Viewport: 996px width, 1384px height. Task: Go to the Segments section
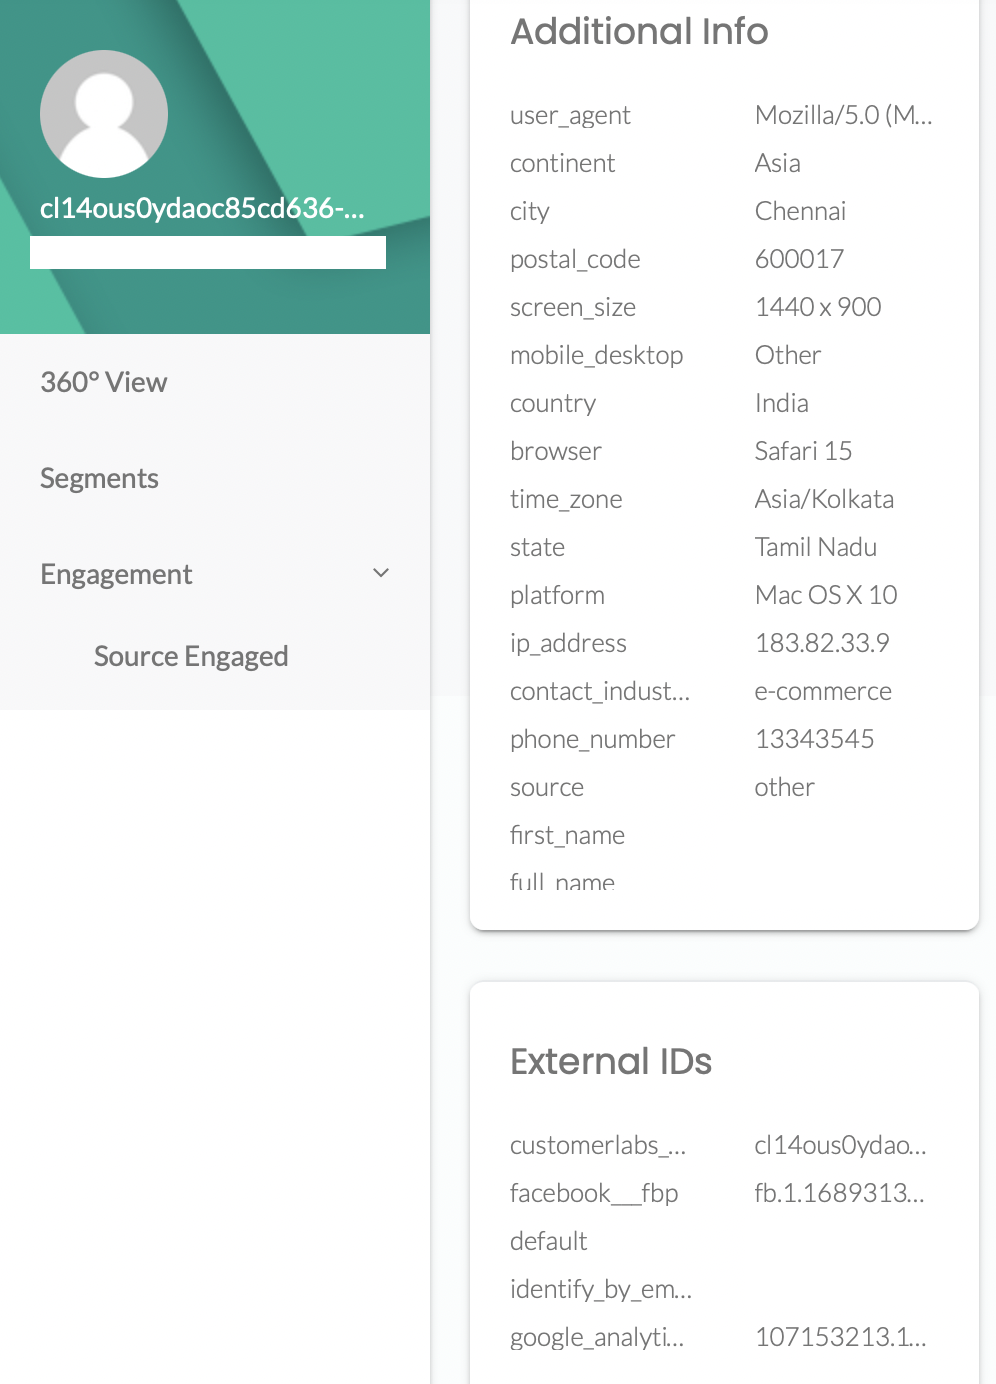coord(99,478)
